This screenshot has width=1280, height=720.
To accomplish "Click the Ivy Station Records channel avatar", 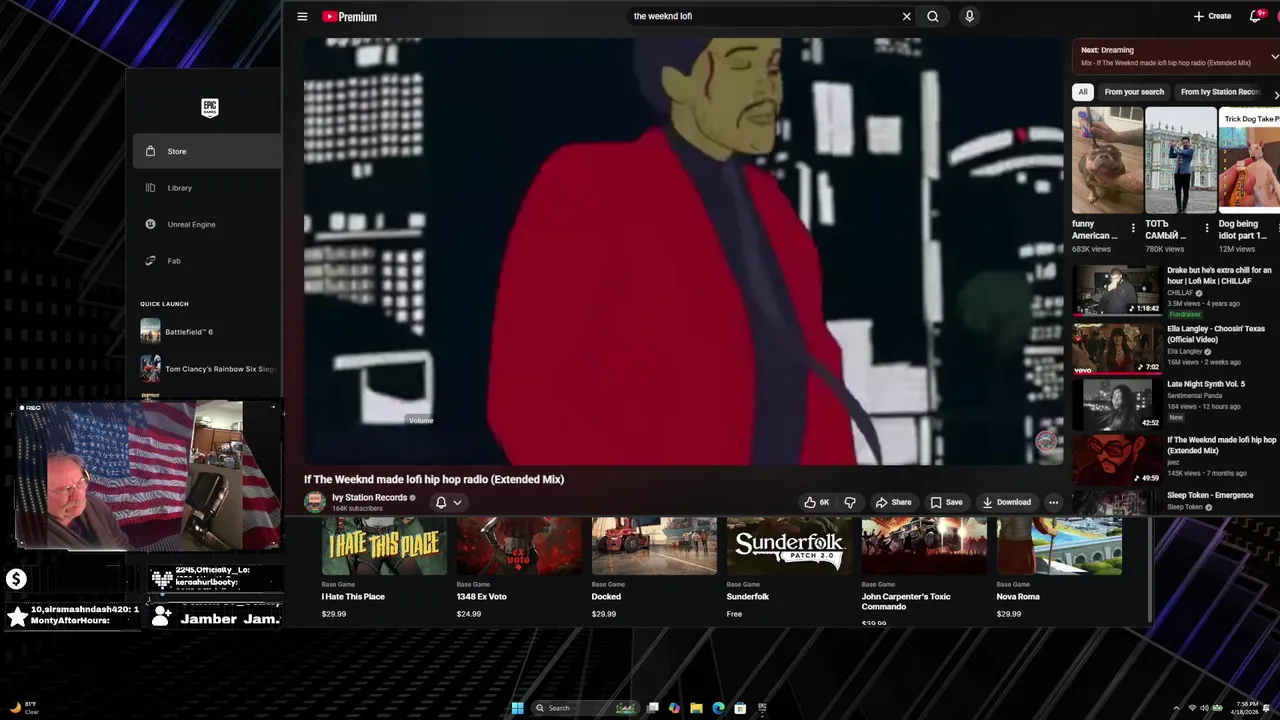I will (x=315, y=502).
